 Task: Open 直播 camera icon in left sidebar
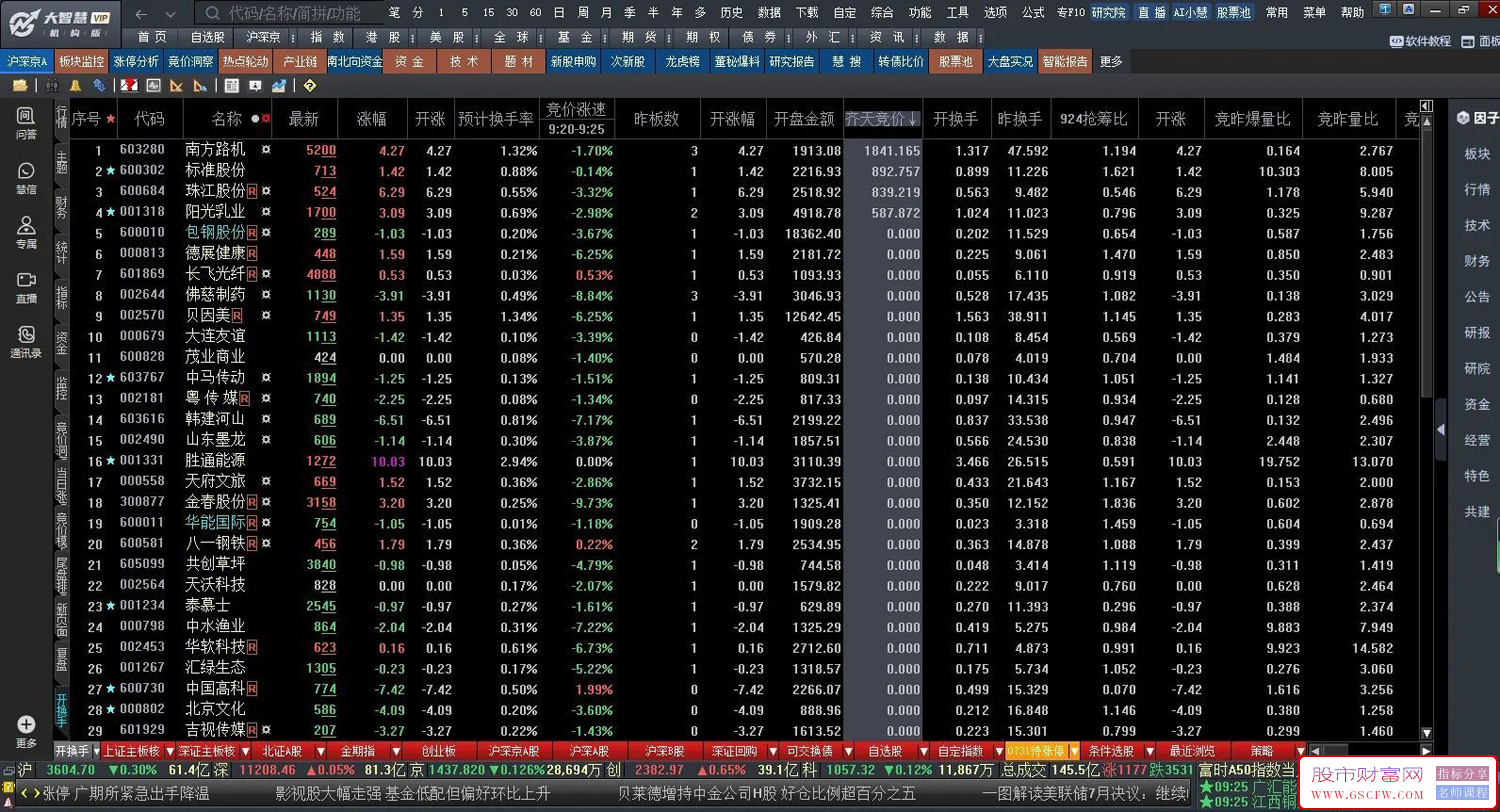pyautogui.click(x=26, y=288)
